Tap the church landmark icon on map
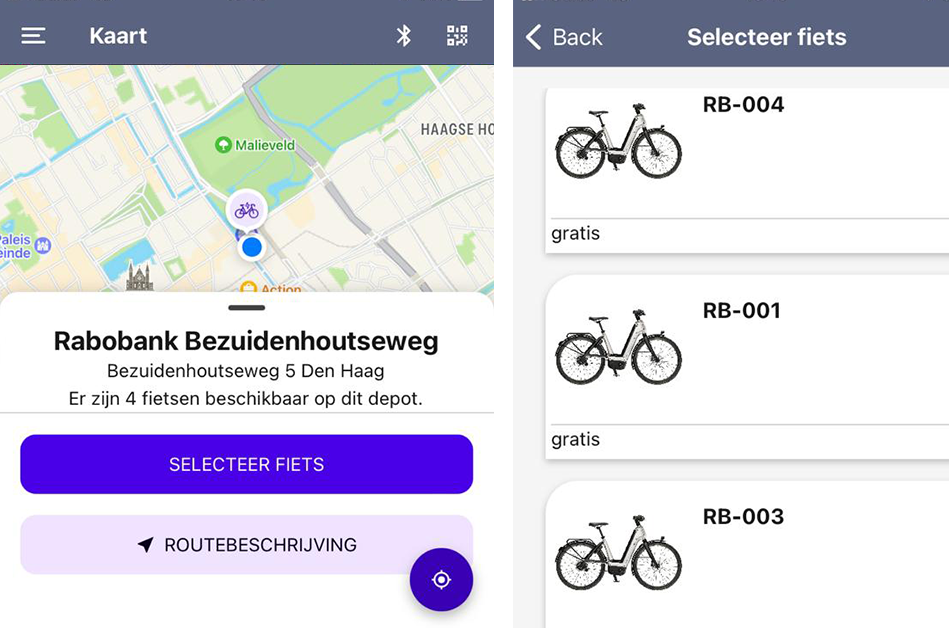The height and width of the screenshot is (628, 949). point(140,277)
